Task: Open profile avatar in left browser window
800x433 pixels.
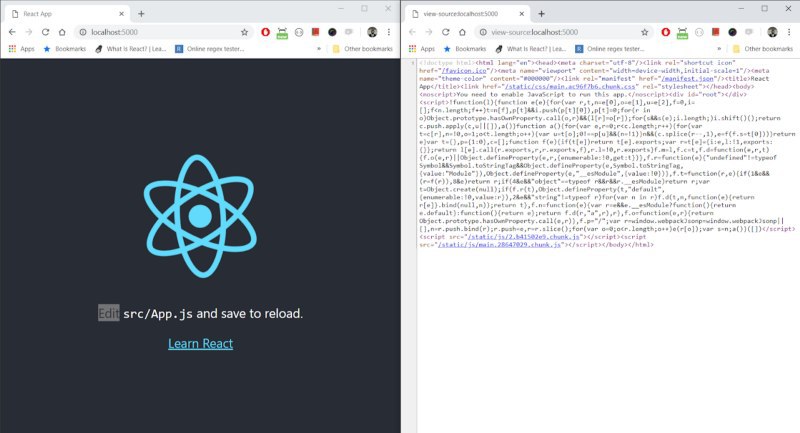Action: pos(372,32)
